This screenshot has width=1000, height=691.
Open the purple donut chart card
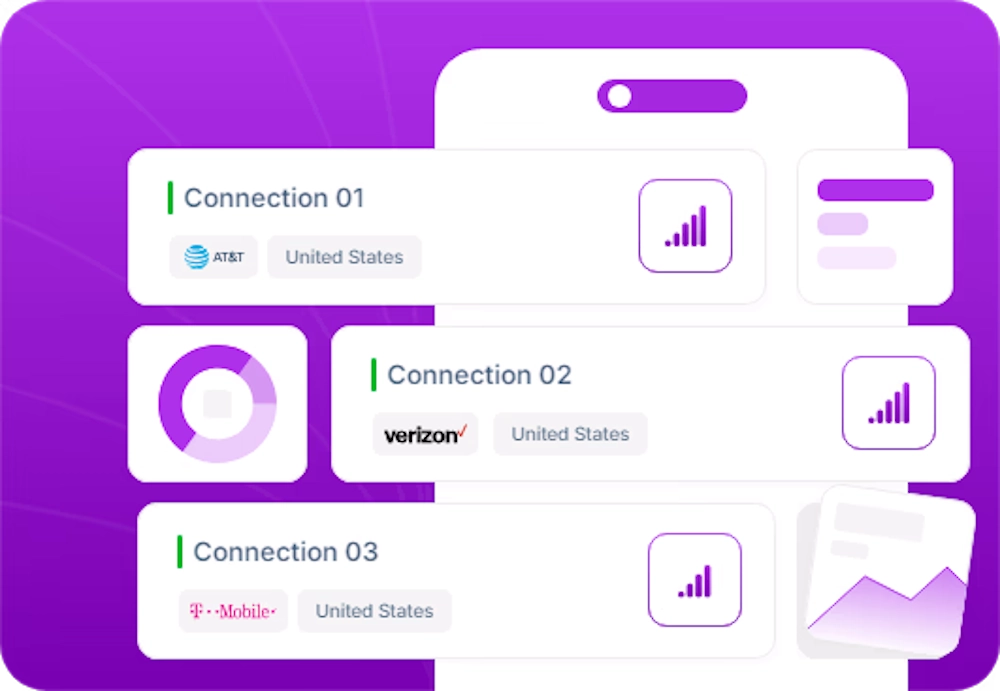(x=217, y=404)
